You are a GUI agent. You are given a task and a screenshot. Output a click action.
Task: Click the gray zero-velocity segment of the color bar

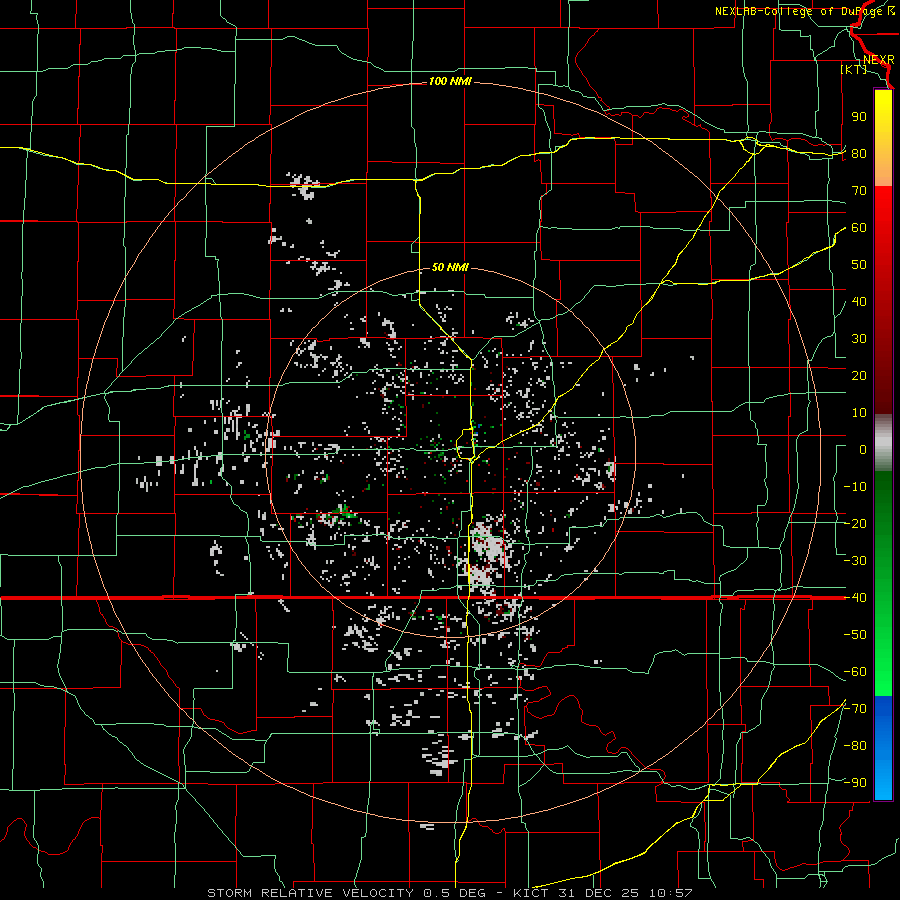883,443
